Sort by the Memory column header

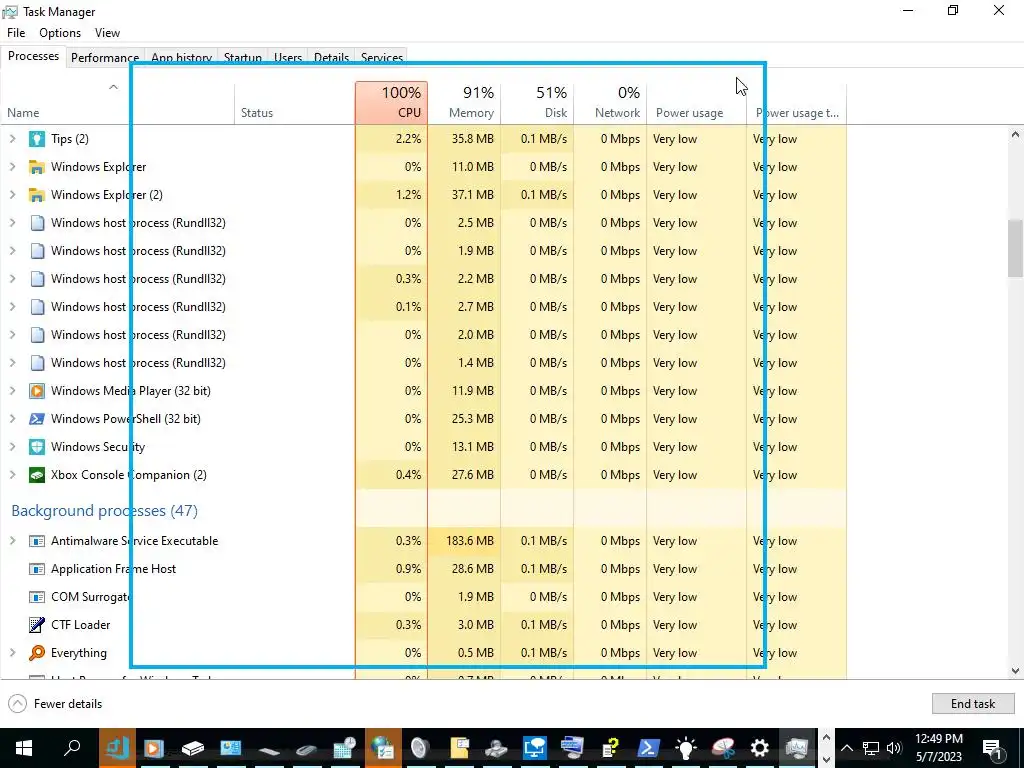click(x=464, y=103)
